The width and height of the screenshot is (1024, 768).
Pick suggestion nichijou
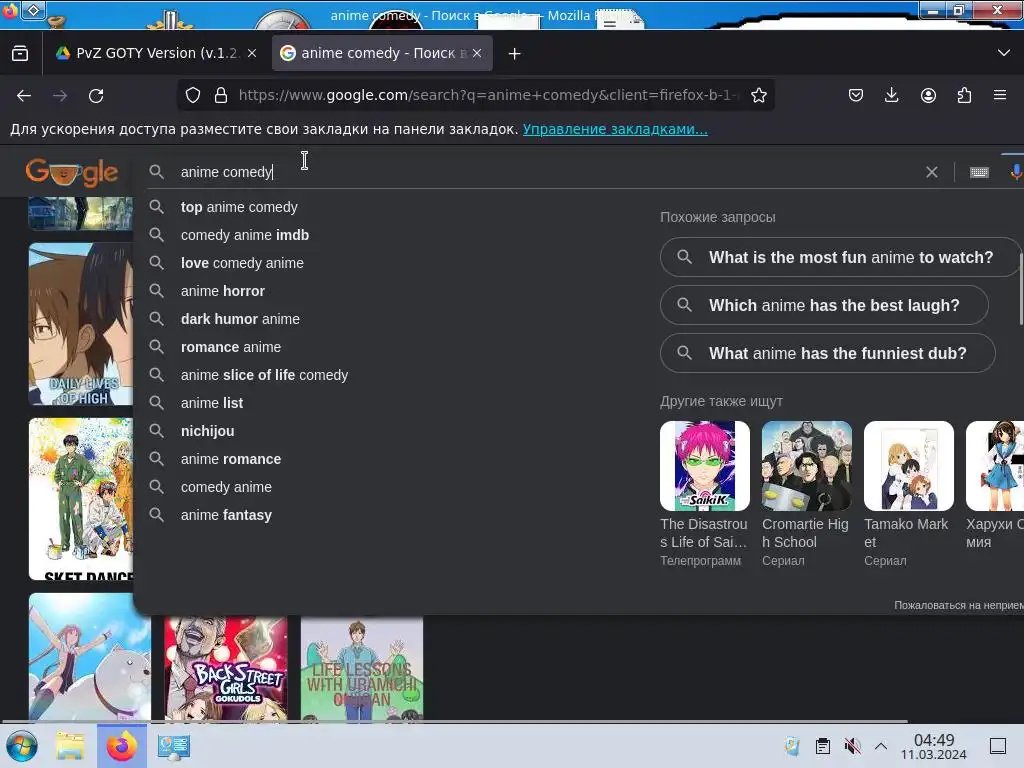(208, 432)
